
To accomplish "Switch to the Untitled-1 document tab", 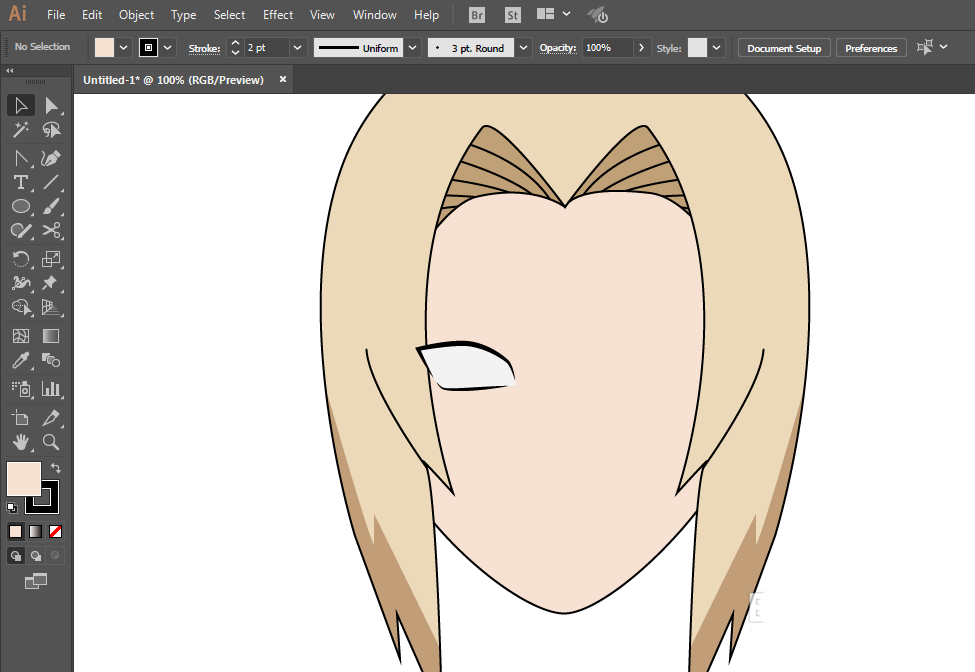I will point(173,80).
